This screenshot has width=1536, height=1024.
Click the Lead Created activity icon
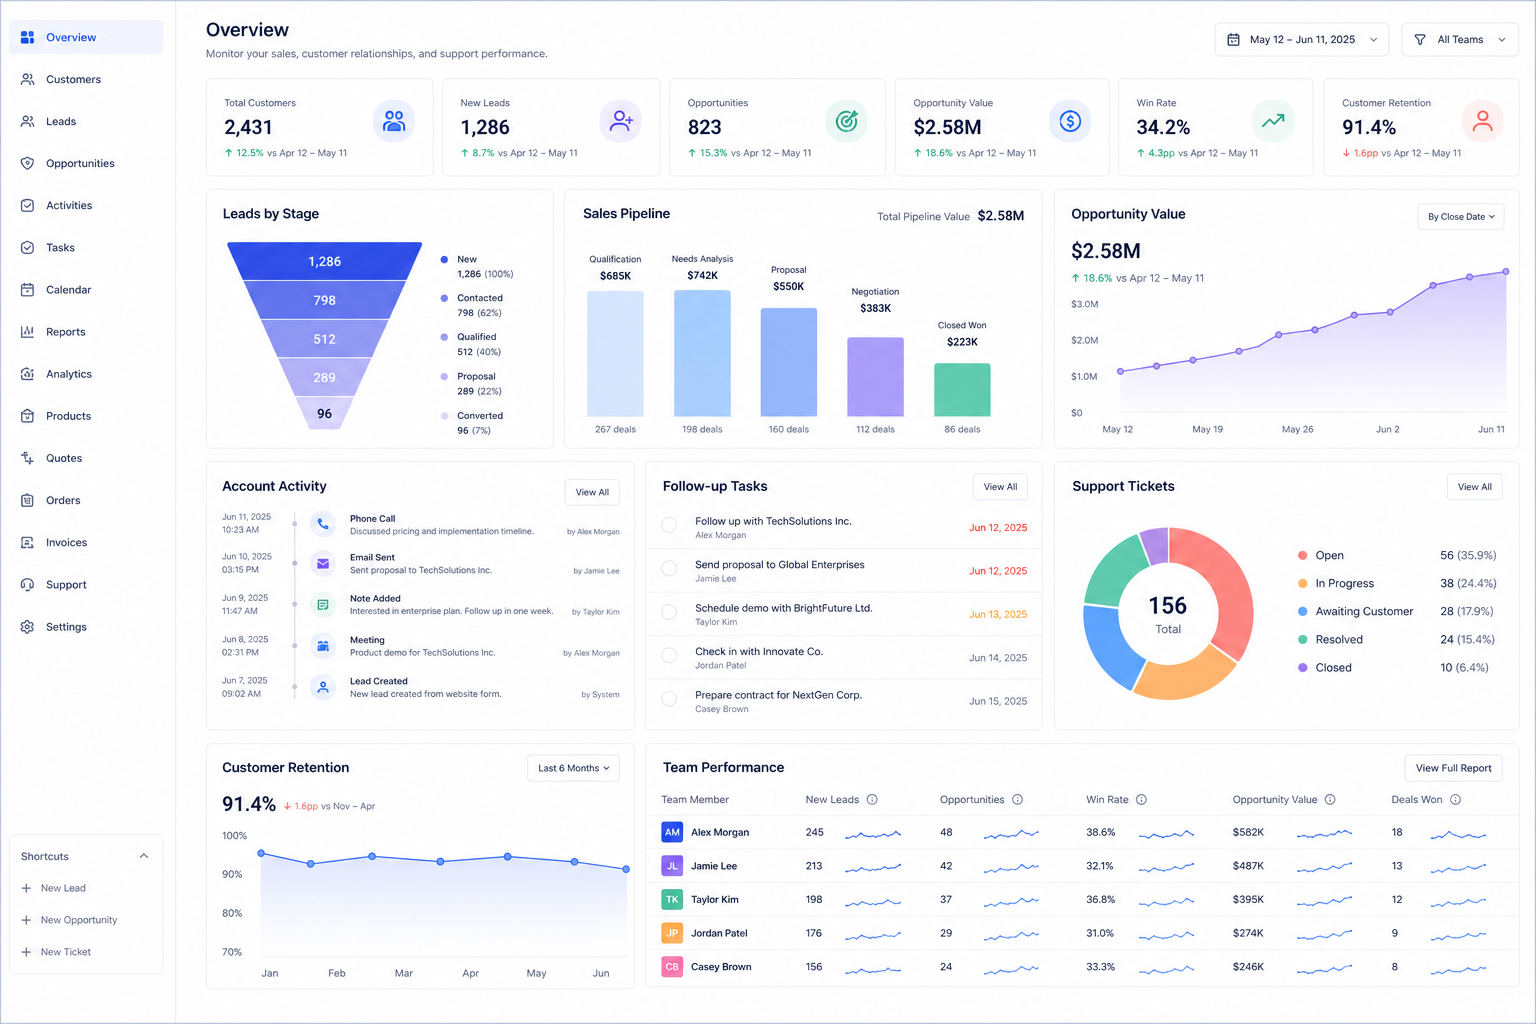click(x=323, y=687)
